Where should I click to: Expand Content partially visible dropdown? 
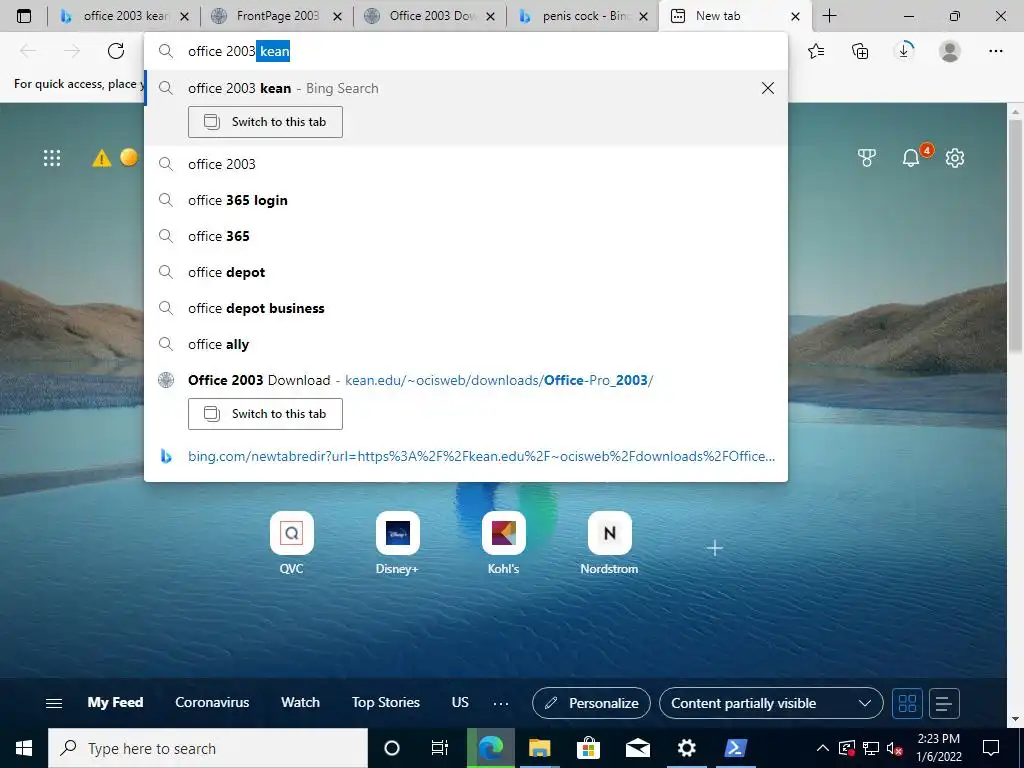tap(771, 703)
